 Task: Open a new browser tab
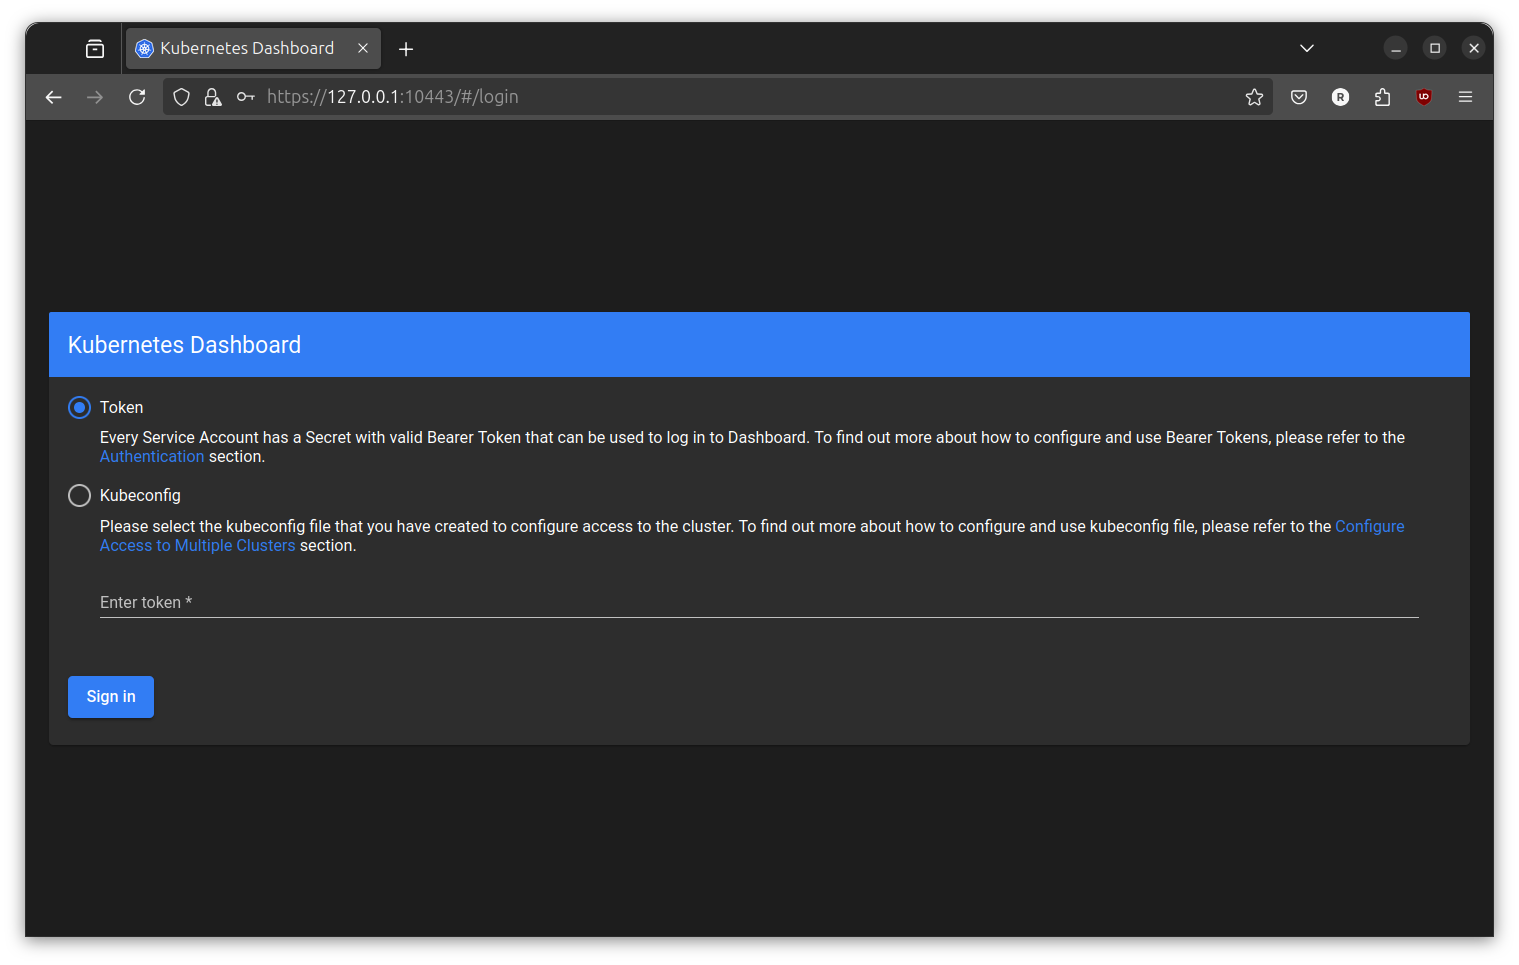pyautogui.click(x=406, y=49)
